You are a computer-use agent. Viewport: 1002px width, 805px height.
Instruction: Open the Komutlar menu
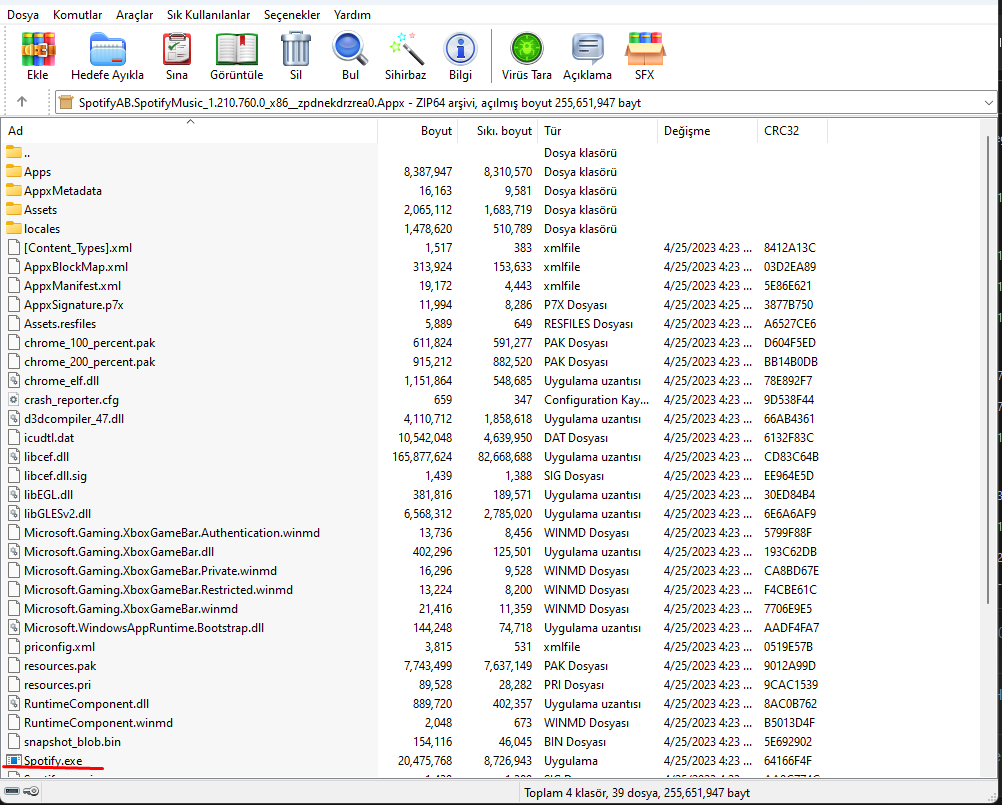click(x=77, y=15)
